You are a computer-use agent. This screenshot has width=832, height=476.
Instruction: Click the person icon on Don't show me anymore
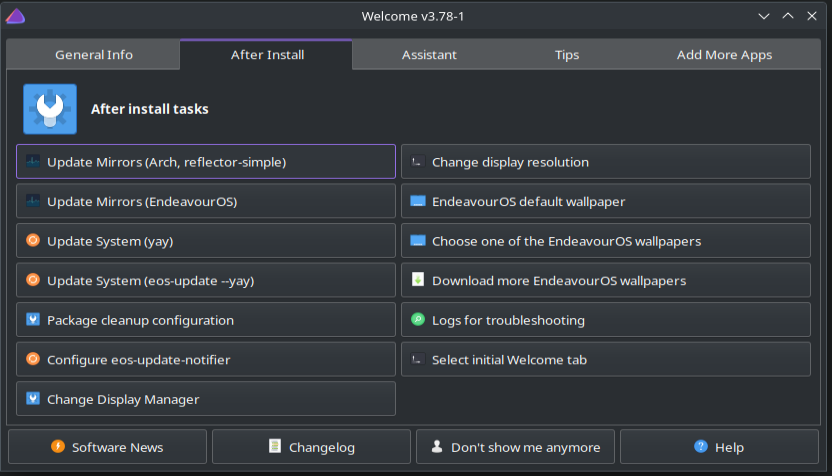(437, 446)
